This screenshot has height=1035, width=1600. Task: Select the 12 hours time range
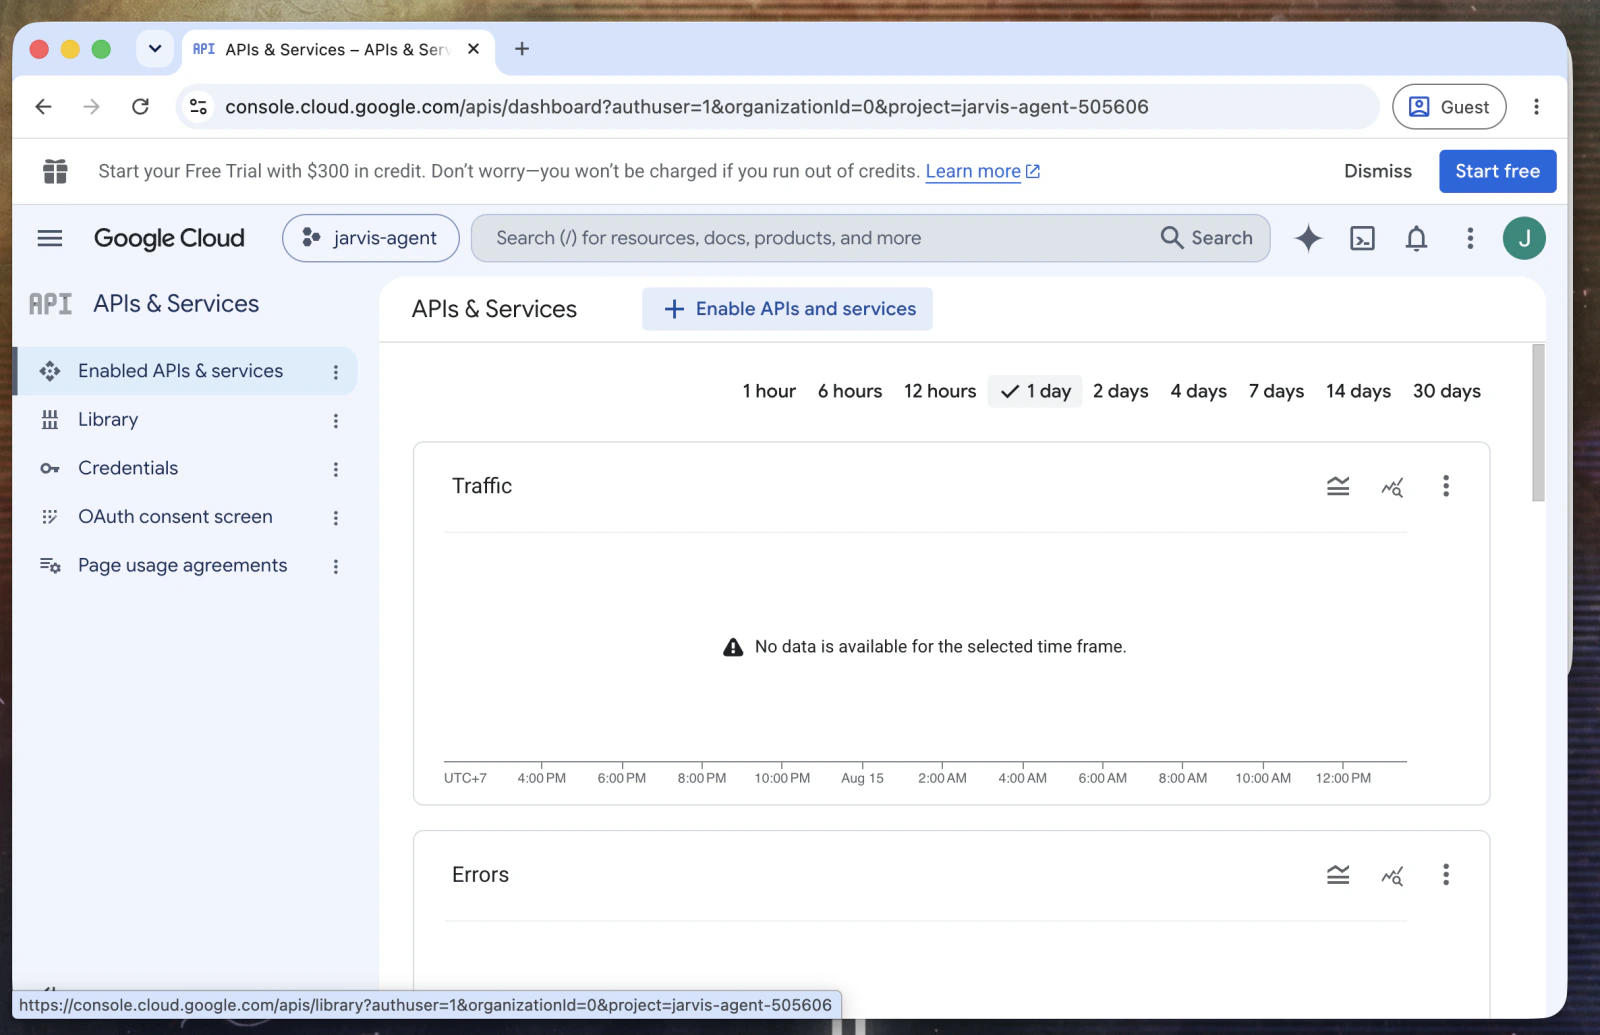tap(940, 391)
